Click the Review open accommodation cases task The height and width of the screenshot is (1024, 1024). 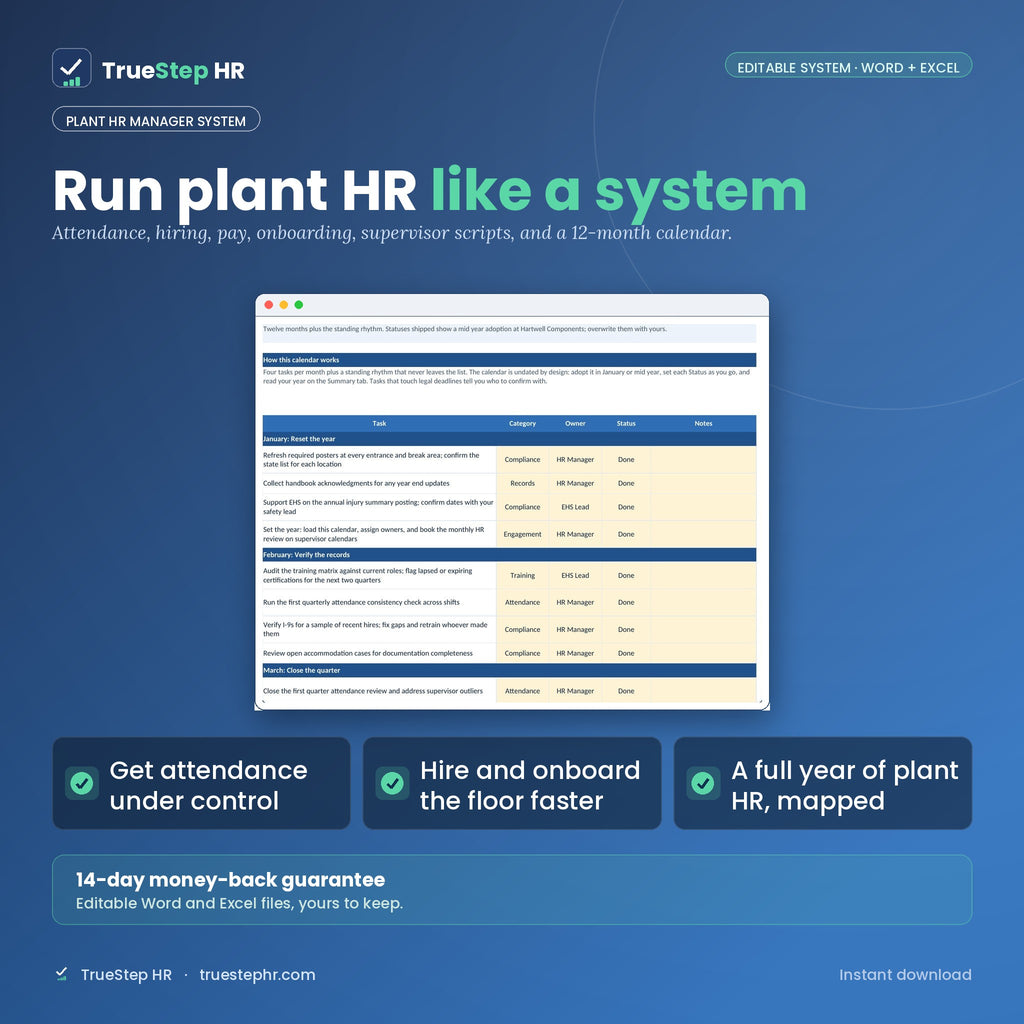[x=379, y=653]
